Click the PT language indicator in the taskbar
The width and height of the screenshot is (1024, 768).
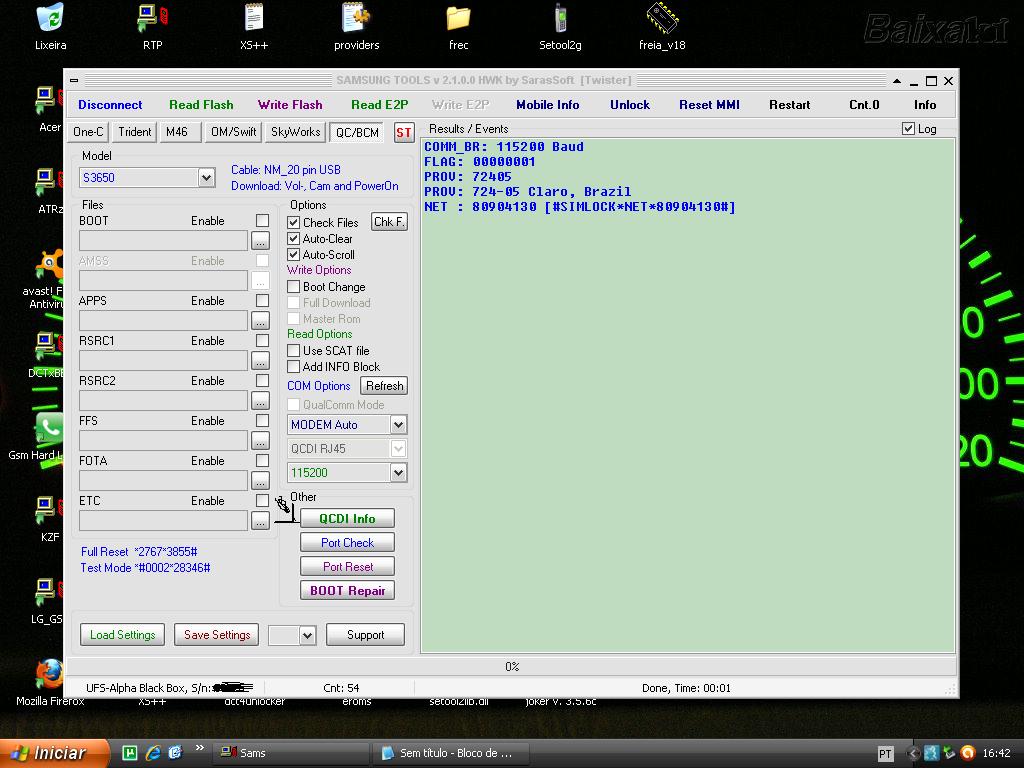point(885,754)
